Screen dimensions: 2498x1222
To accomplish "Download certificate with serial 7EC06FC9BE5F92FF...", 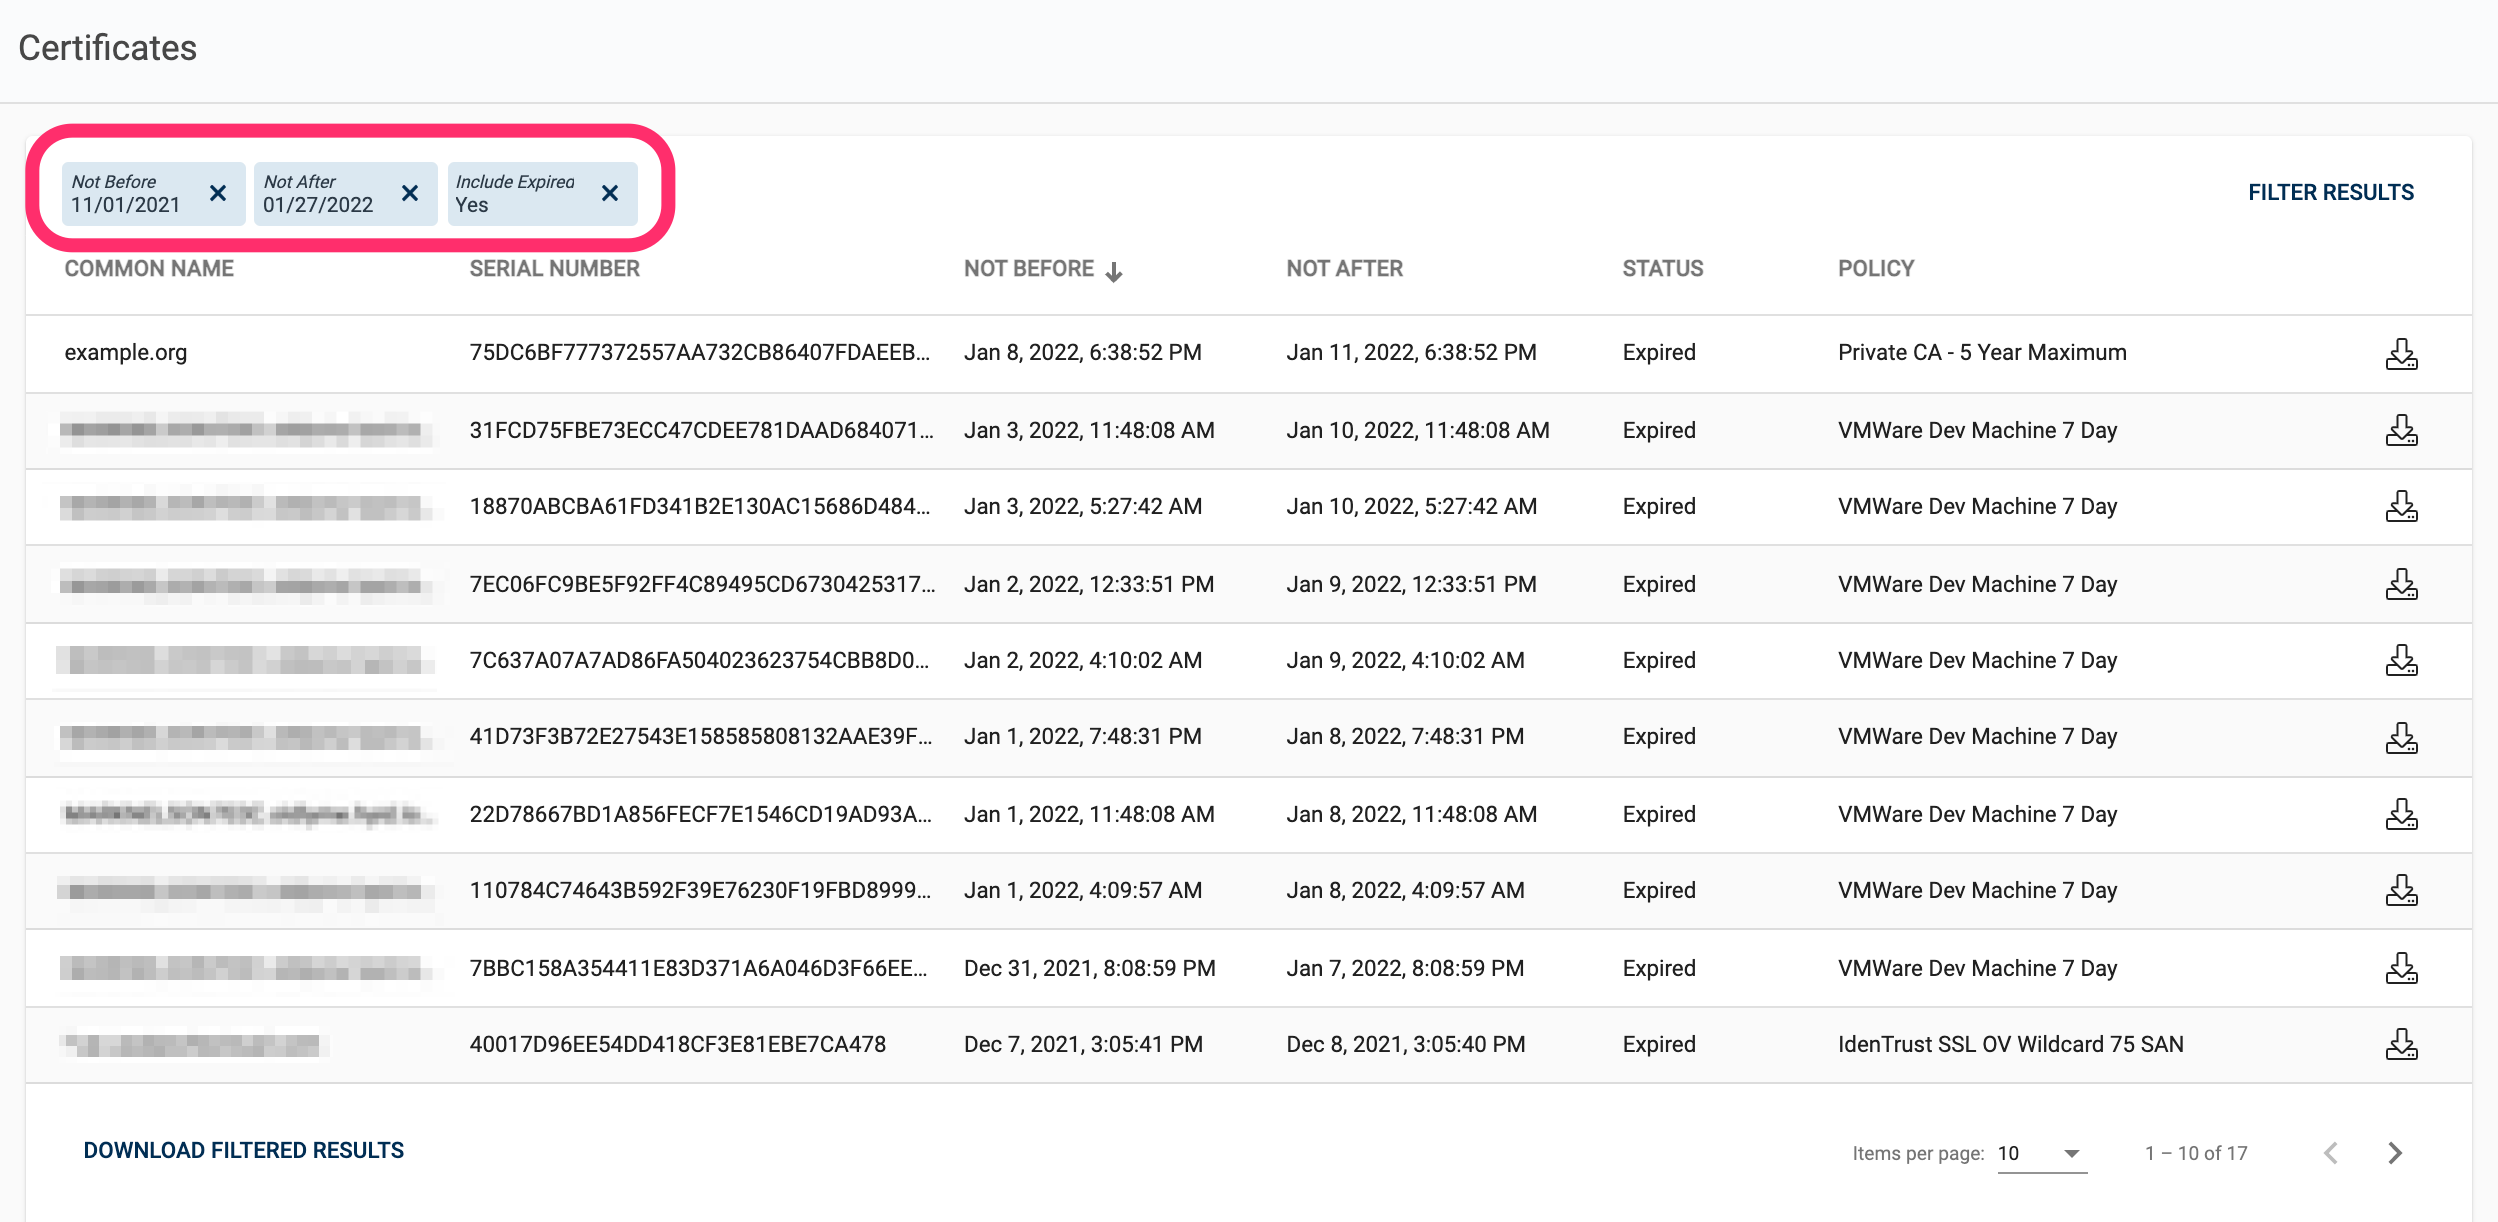I will coord(2401,585).
